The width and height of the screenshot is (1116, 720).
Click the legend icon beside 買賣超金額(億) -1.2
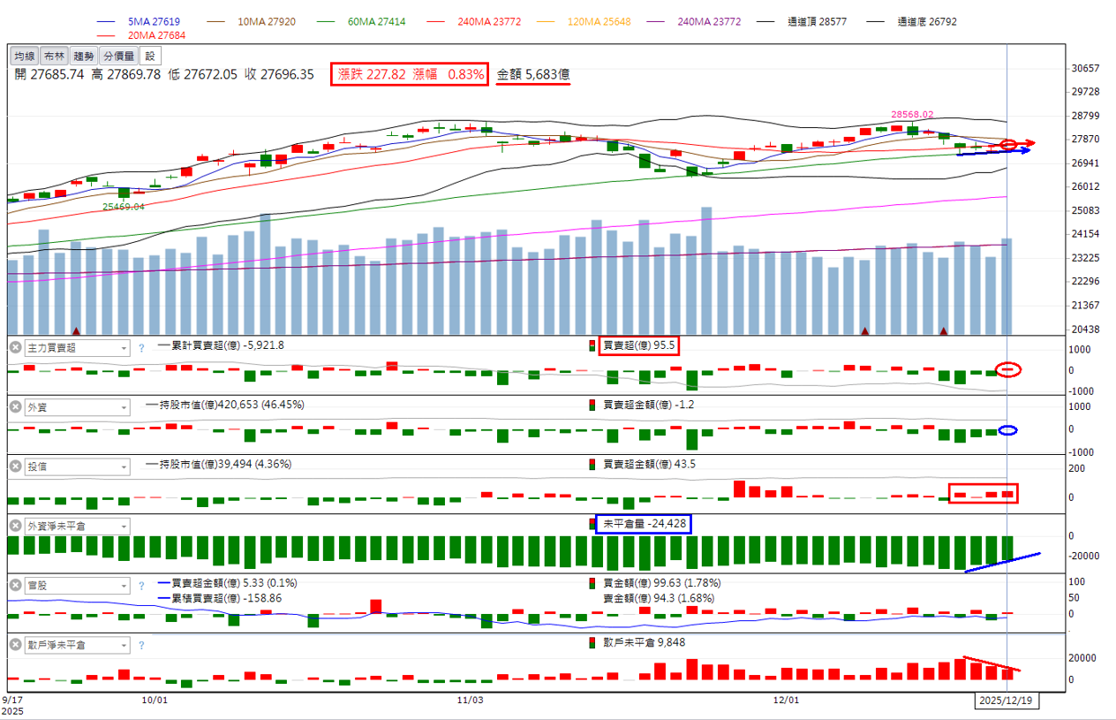[591, 405]
